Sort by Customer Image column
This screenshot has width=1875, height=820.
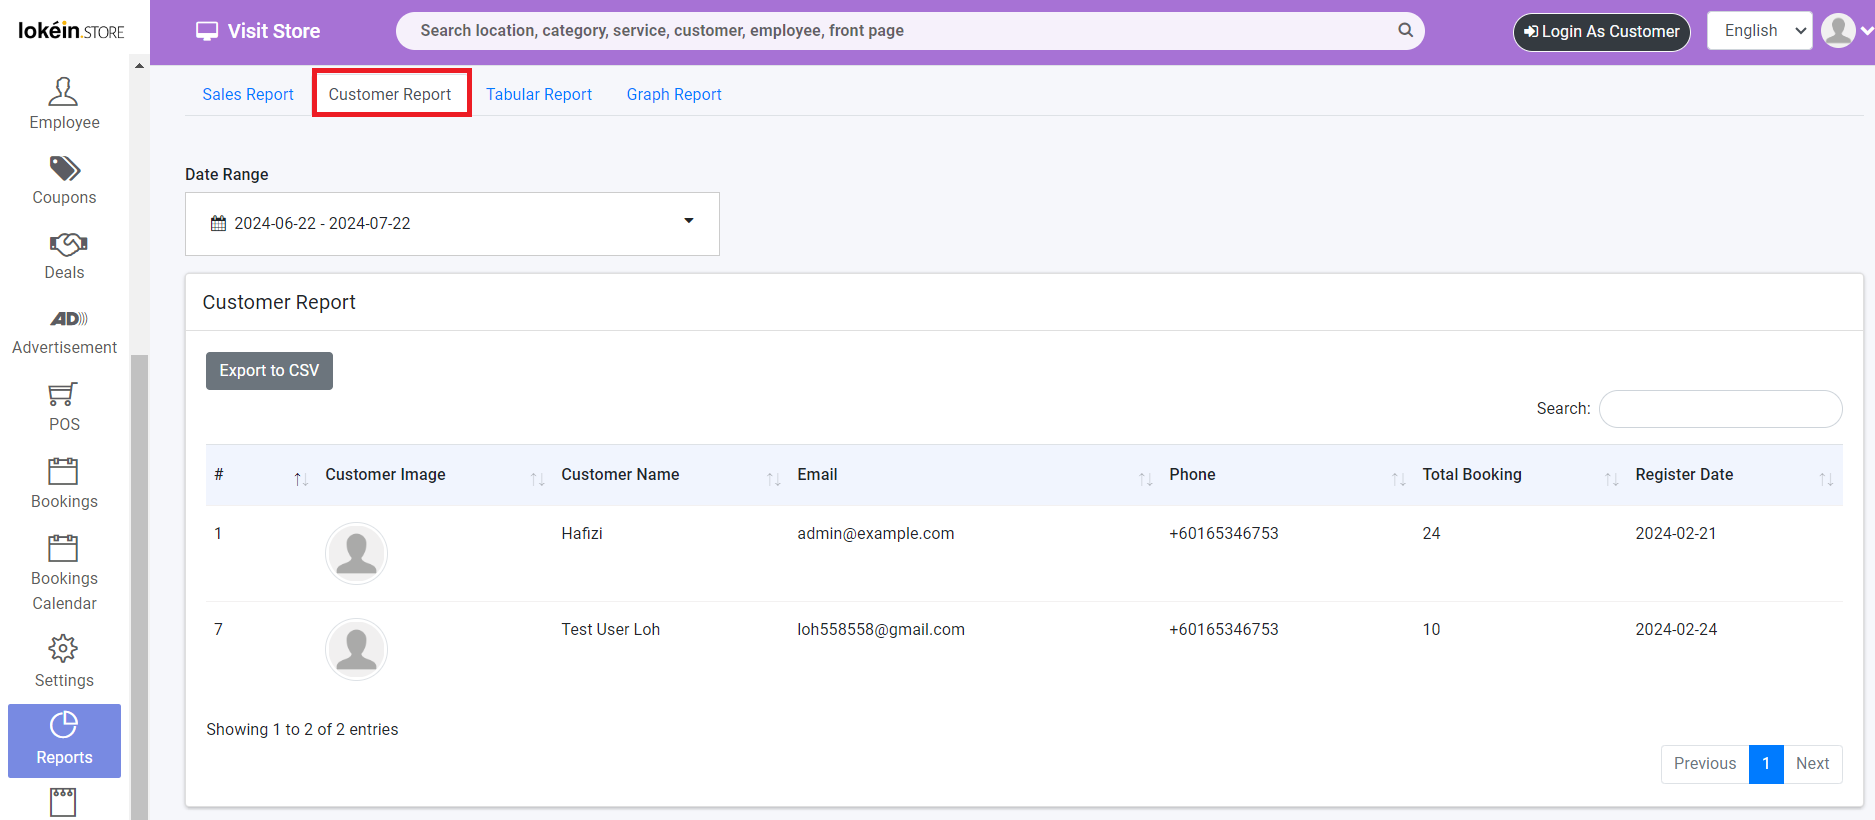coord(537,480)
